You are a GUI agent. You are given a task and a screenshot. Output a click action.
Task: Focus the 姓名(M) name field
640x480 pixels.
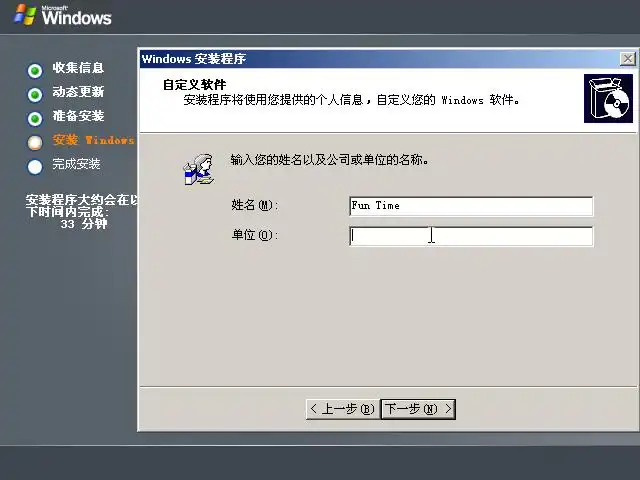click(471, 206)
